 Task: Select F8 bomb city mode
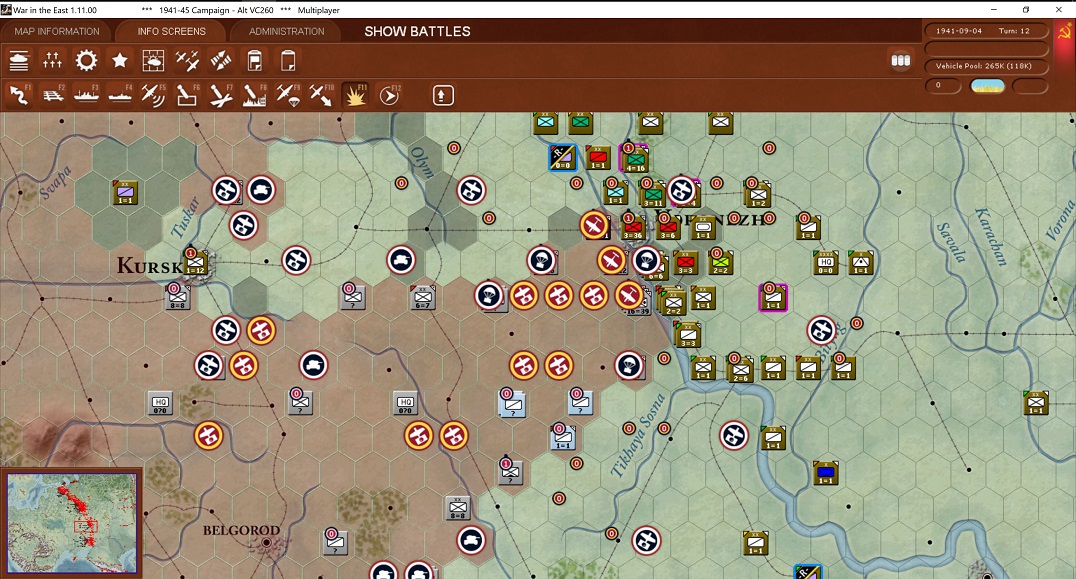point(255,96)
